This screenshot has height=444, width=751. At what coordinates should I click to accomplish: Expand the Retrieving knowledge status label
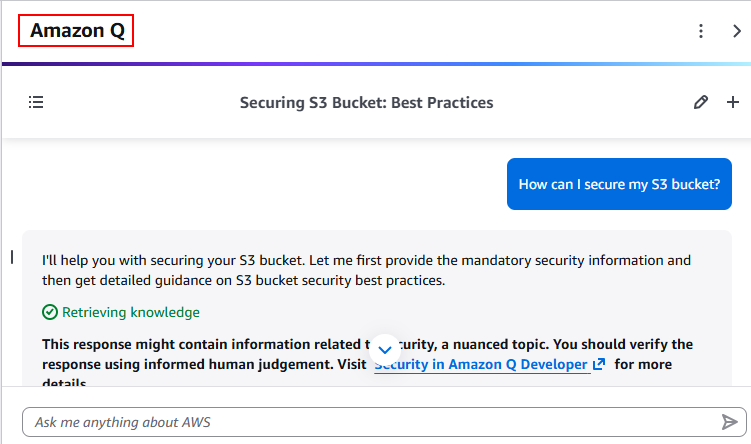pos(130,312)
